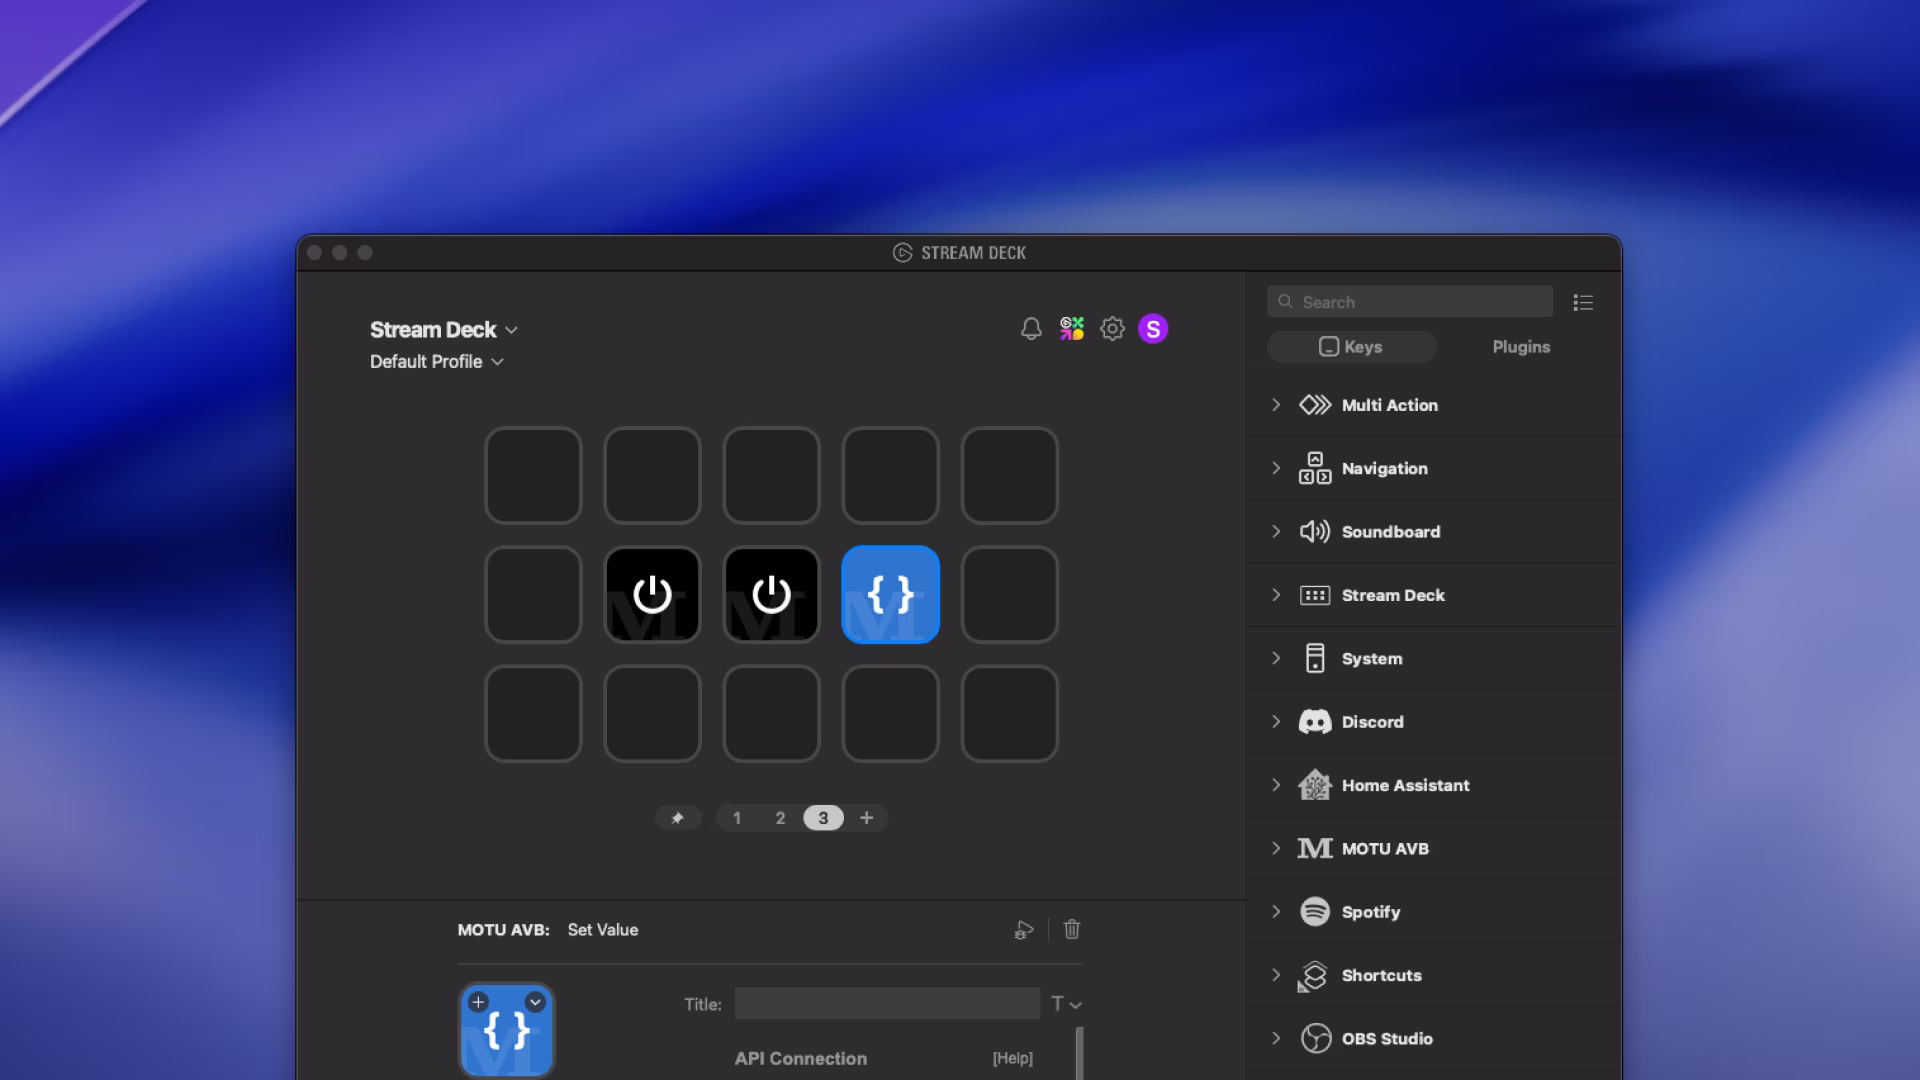Click the OBS Studio logo icon
Screen dimensions: 1920x1080
pyautogui.click(x=1315, y=1038)
